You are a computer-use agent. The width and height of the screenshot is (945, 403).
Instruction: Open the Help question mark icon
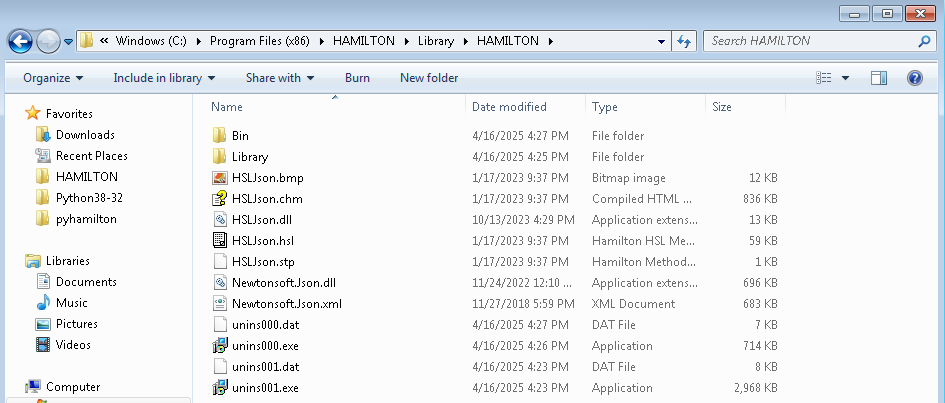coord(914,78)
